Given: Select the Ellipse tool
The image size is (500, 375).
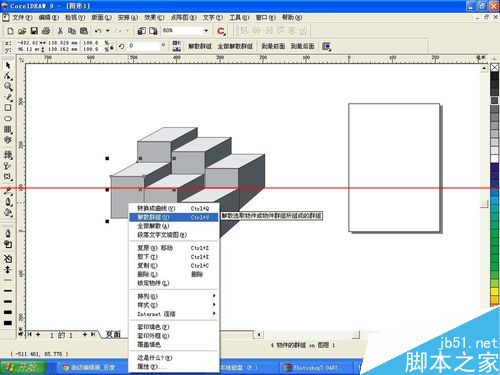Looking at the screenshot, I should 8,119.
